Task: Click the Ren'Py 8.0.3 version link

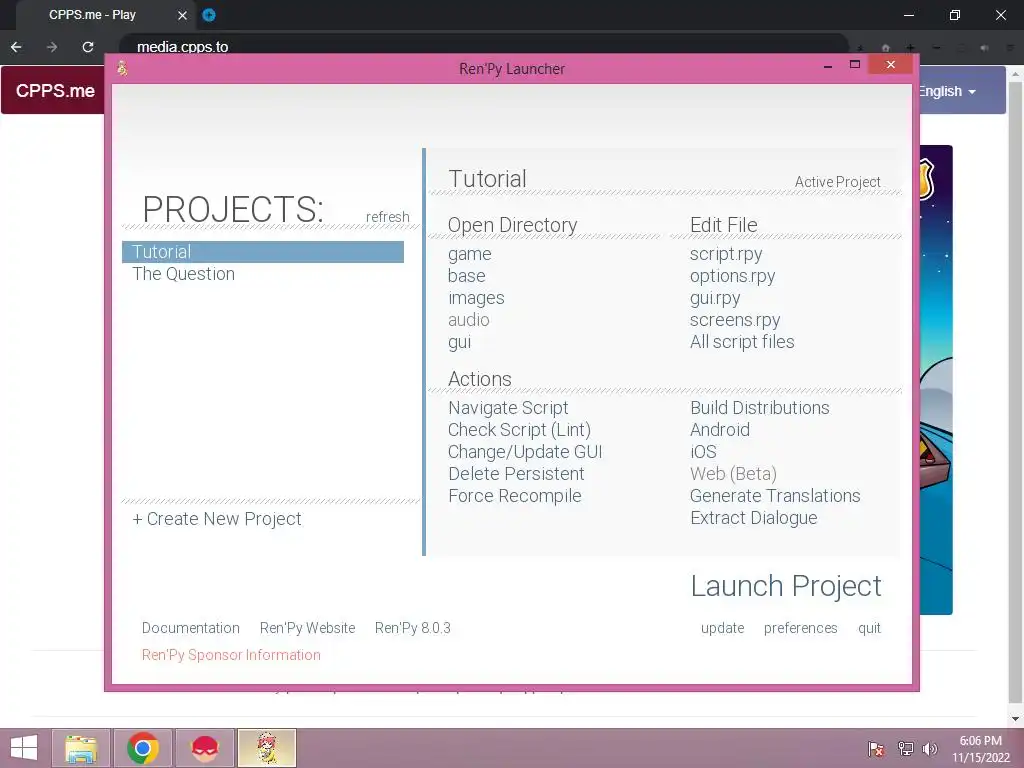Action: point(413,628)
